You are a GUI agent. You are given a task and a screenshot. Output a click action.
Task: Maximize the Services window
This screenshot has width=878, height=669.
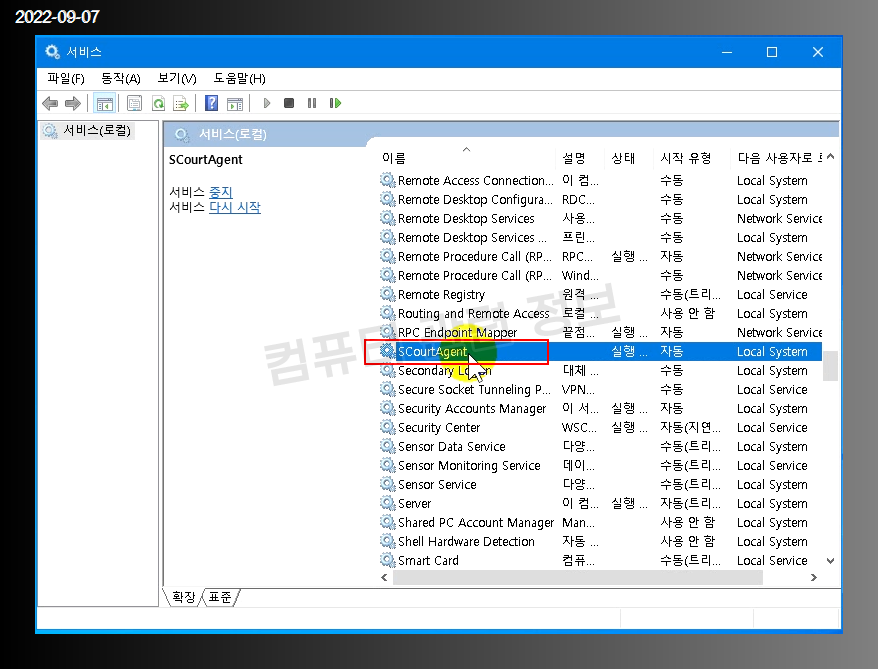pyautogui.click(x=772, y=52)
